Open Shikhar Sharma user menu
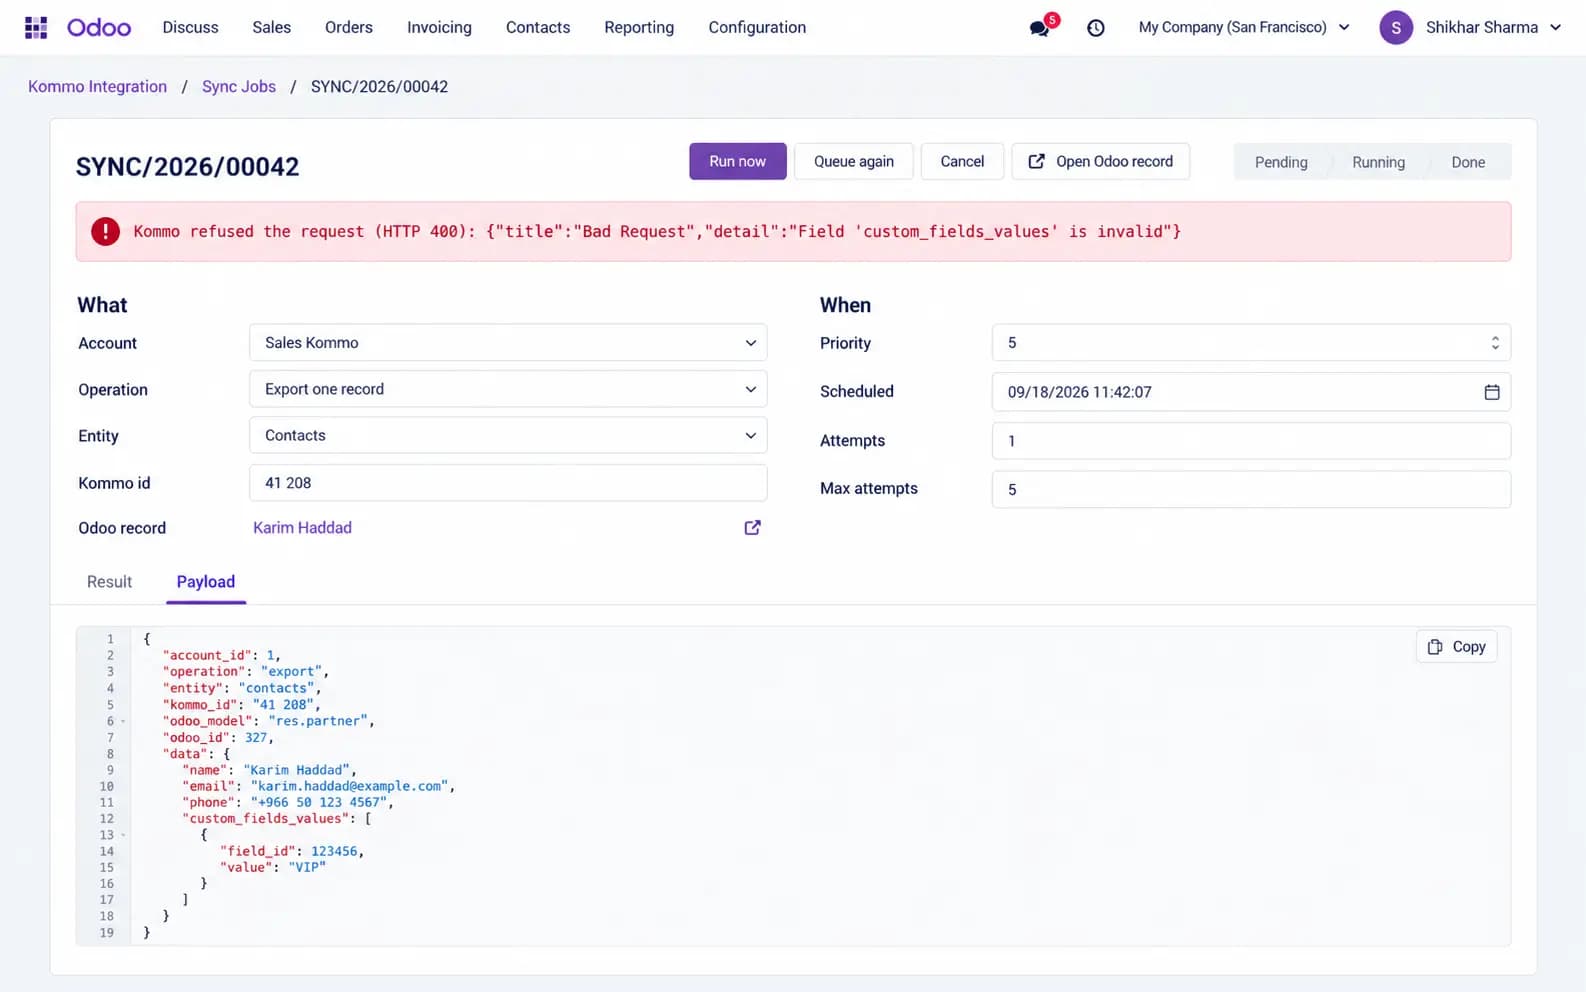1586x992 pixels. pyautogui.click(x=1493, y=28)
